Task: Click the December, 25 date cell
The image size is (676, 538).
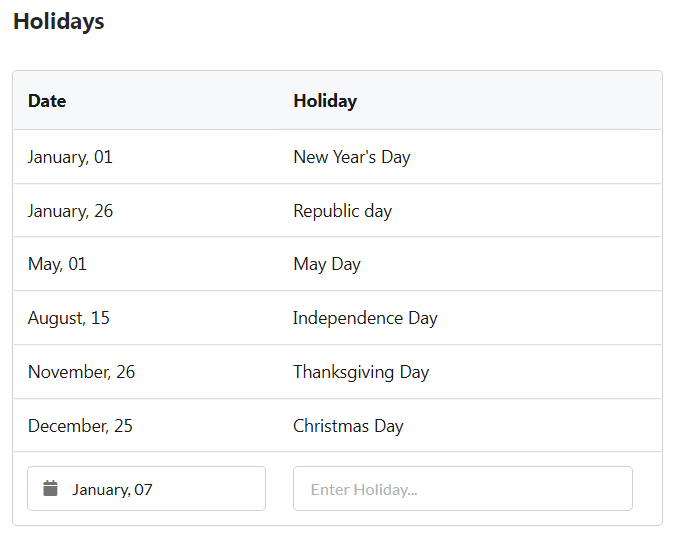Action: (80, 425)
